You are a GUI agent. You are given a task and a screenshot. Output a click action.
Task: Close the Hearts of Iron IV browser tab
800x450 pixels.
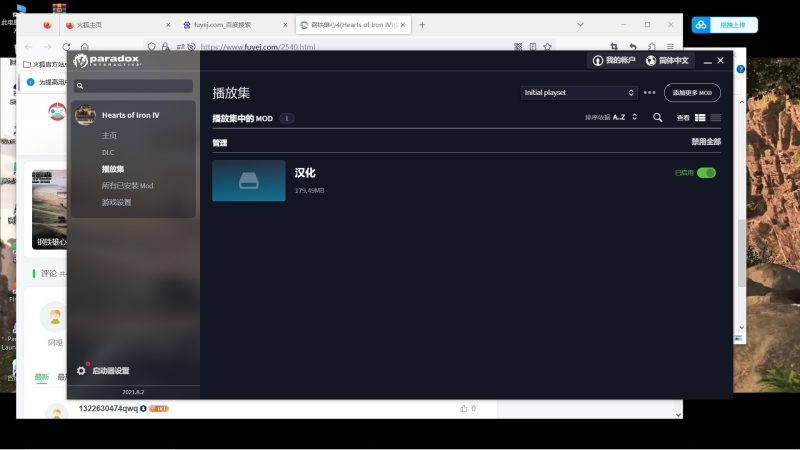(403, 24)
